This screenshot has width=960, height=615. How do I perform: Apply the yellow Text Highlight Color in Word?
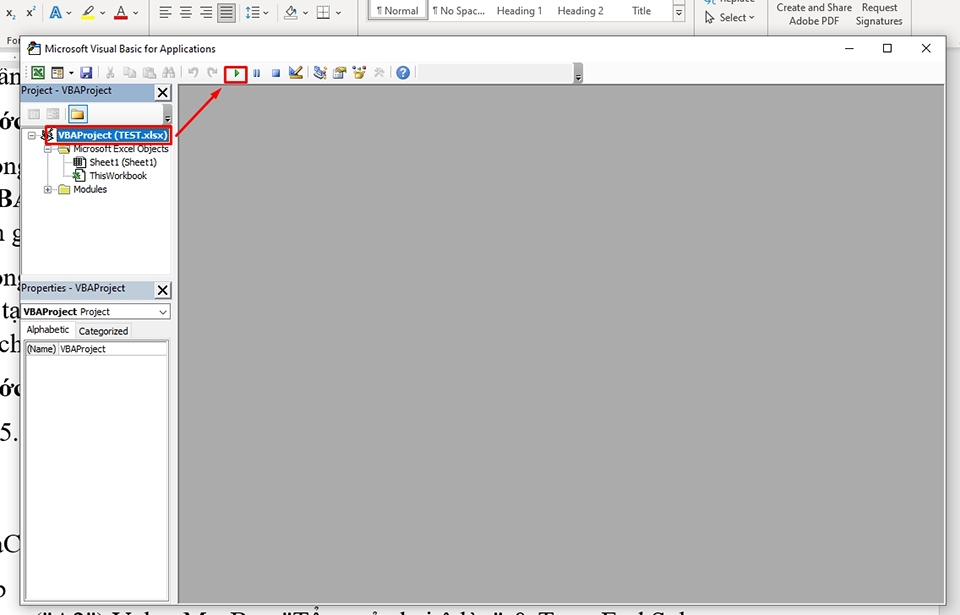88,12
